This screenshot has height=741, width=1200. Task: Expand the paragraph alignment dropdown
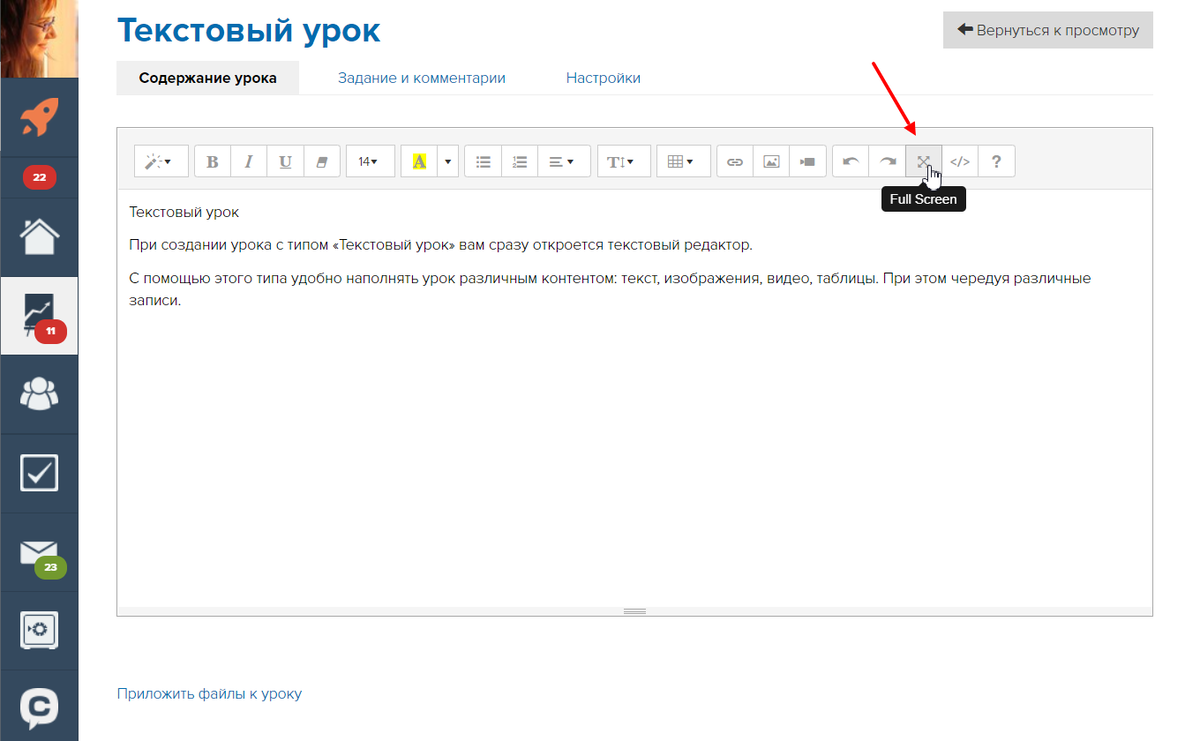tap(562, 161)
